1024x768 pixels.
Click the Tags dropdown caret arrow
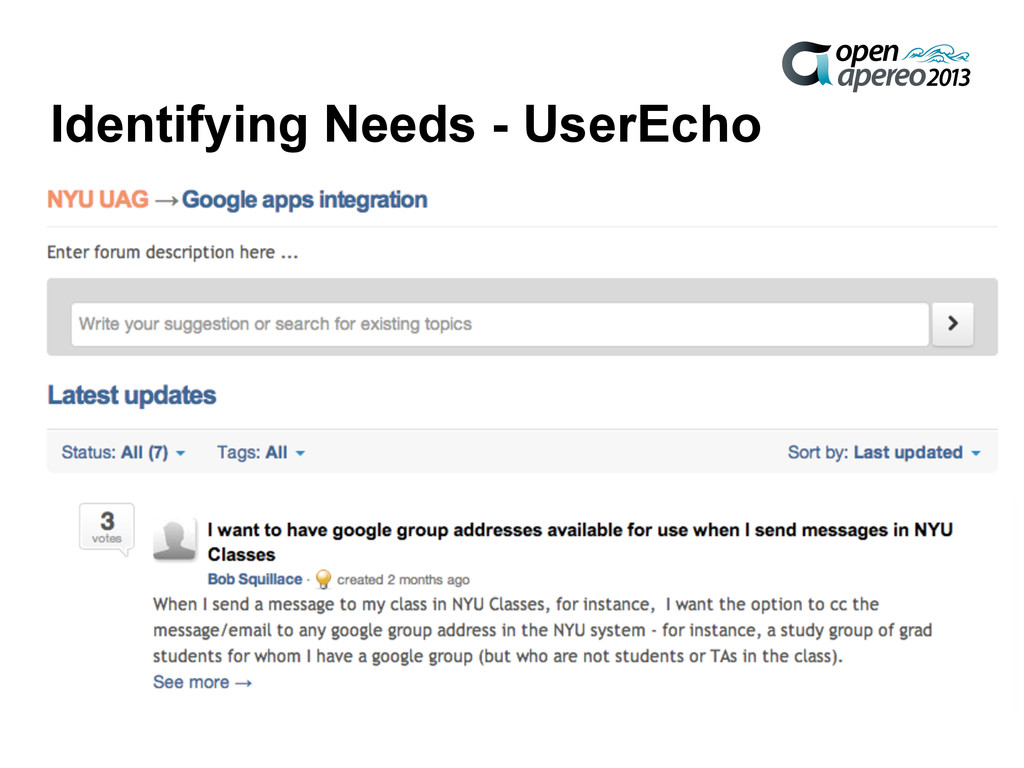(300, 453)
